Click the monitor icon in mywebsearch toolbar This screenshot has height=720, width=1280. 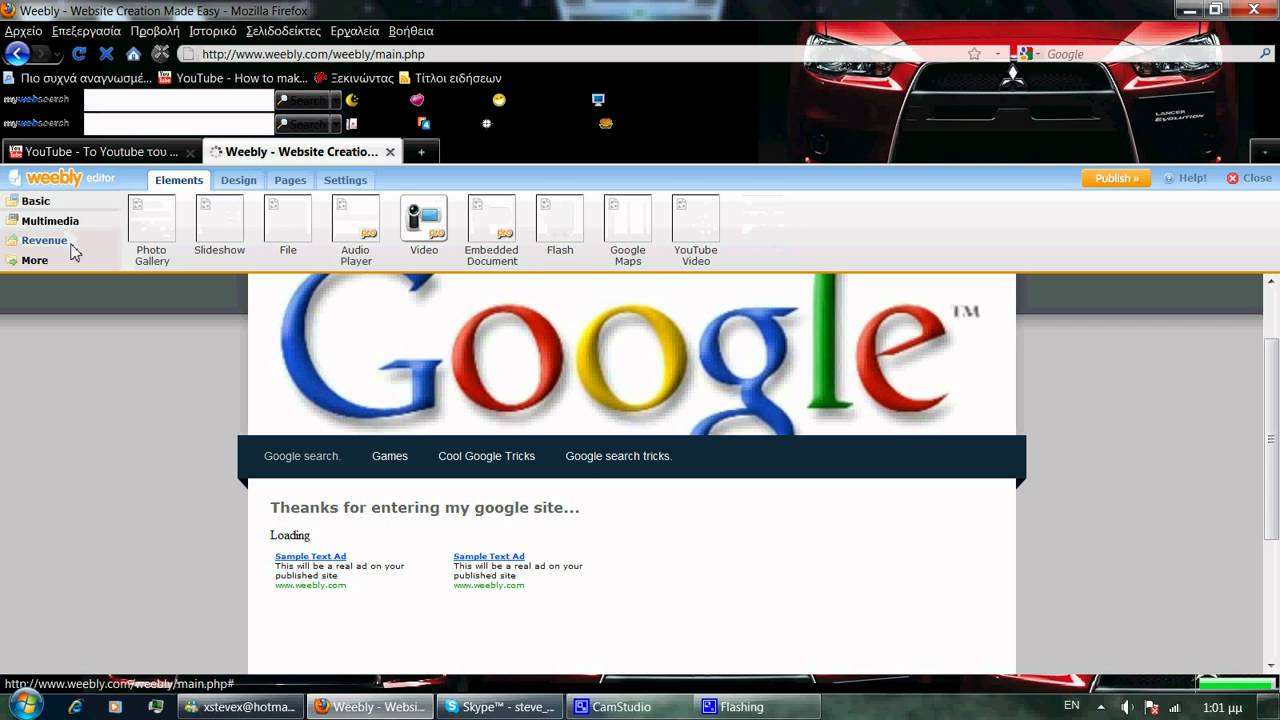click(598, 100)
